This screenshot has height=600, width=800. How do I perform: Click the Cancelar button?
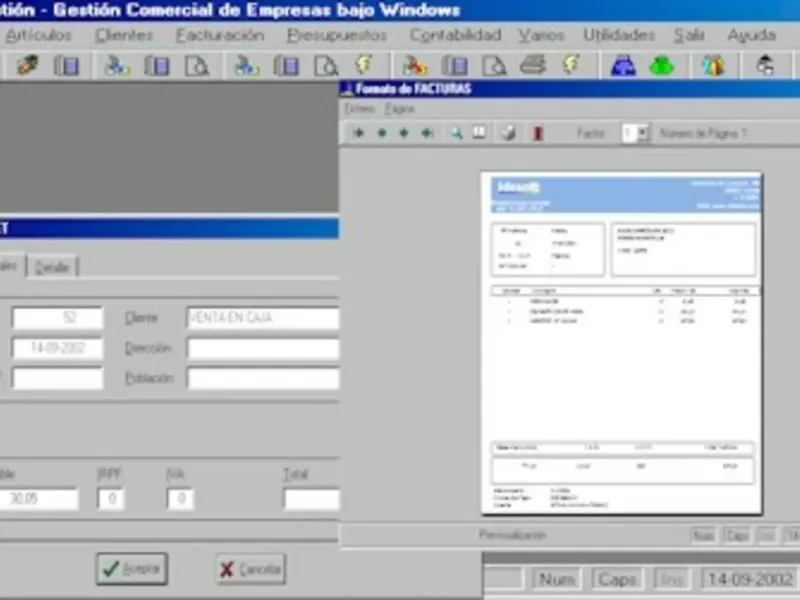[x=251, y=569]
